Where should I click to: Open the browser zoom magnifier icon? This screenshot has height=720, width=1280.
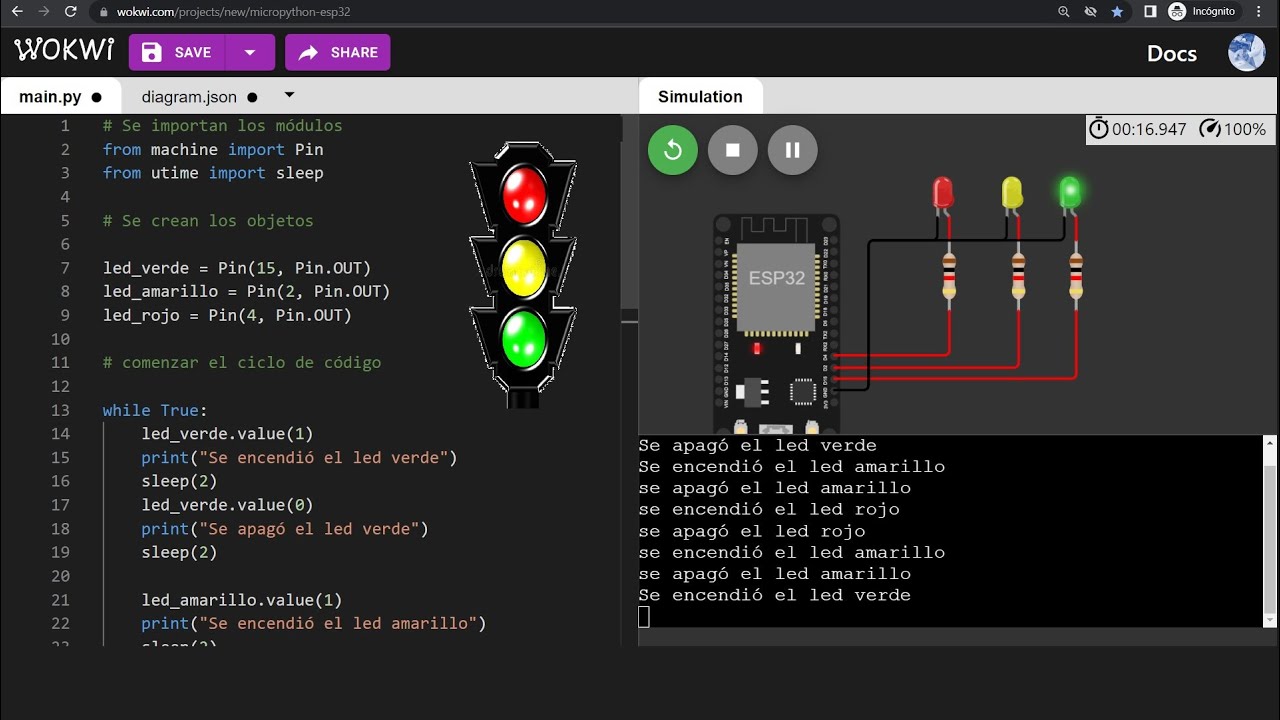tap(1065, 12)
